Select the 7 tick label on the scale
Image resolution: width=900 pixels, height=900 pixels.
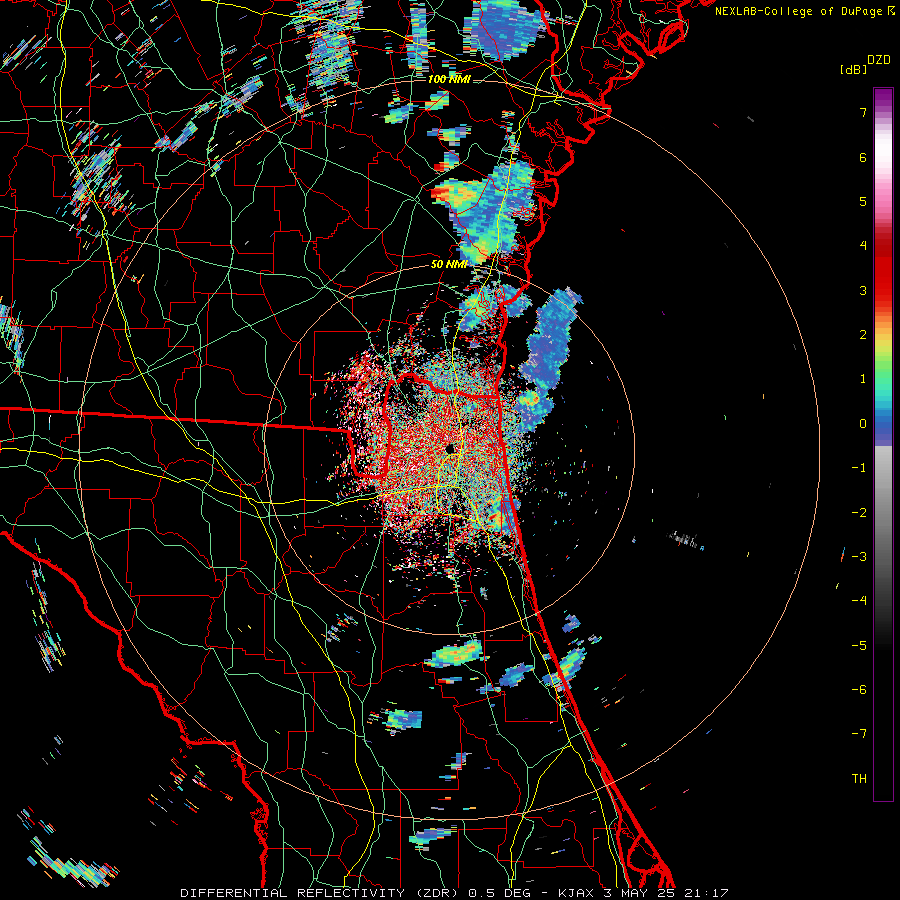coord(863,112)
